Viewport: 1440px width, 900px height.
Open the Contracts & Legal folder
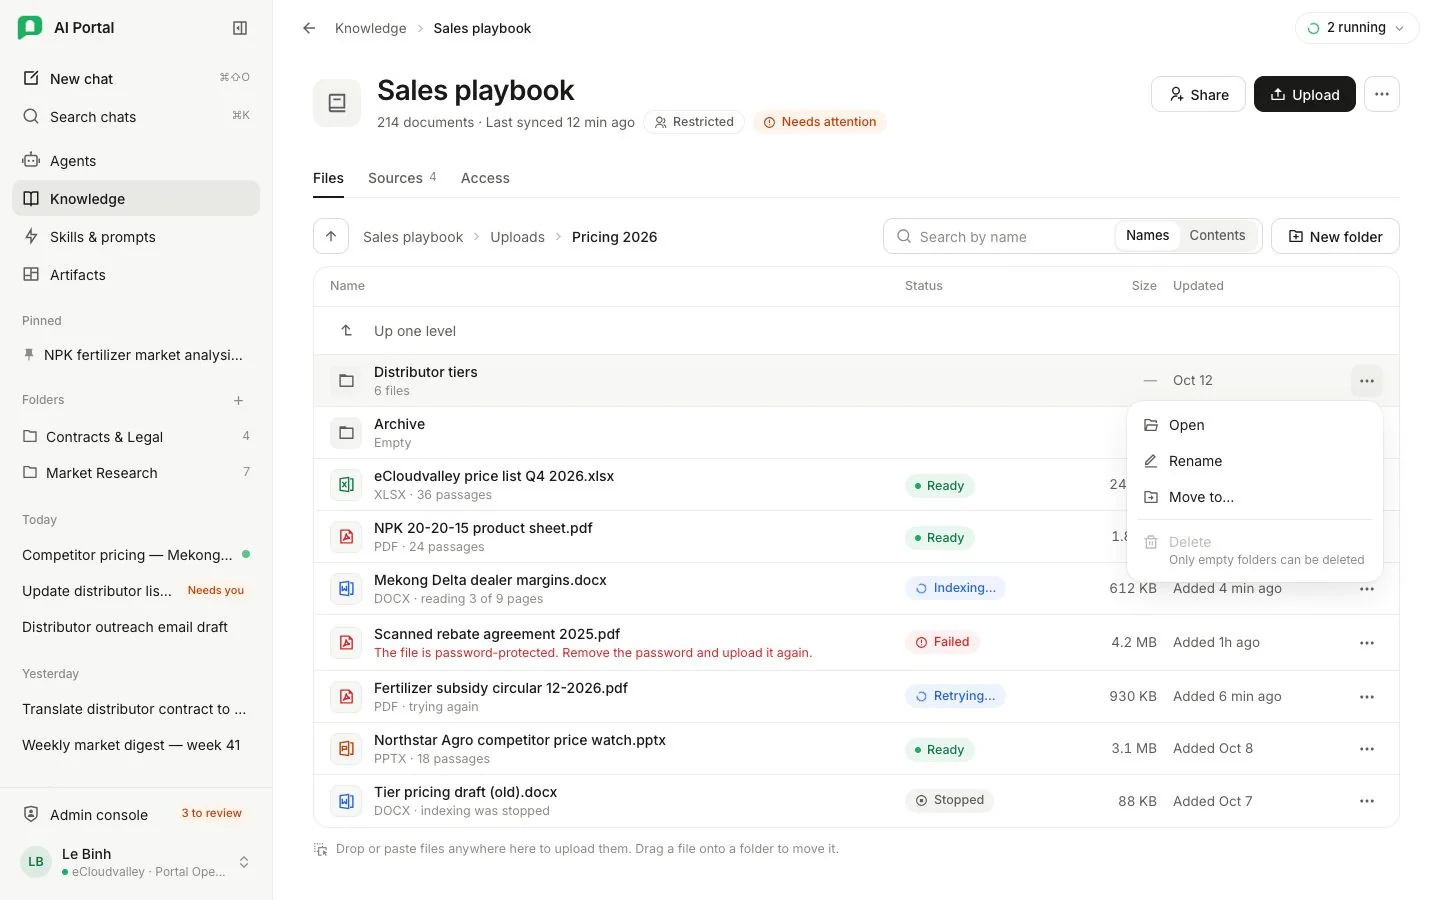pyautogui.click(x=136, y=437)
